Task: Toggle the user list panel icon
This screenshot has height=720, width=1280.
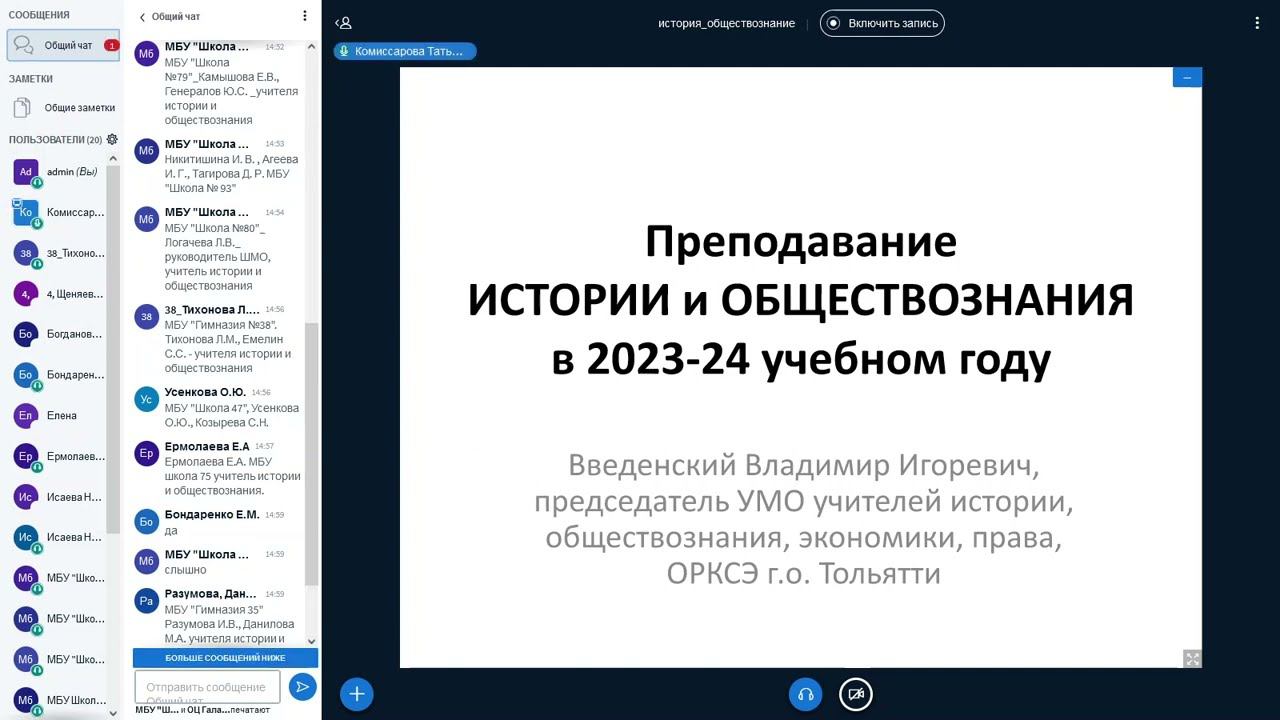Action: coord(343,23)
